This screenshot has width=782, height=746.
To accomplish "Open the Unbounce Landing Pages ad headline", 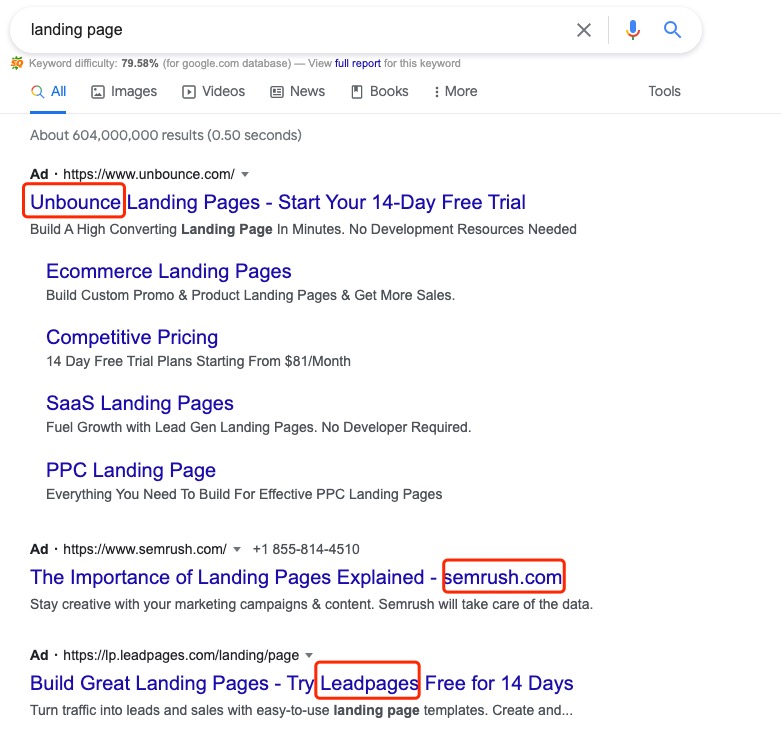I will click(278, 202).
